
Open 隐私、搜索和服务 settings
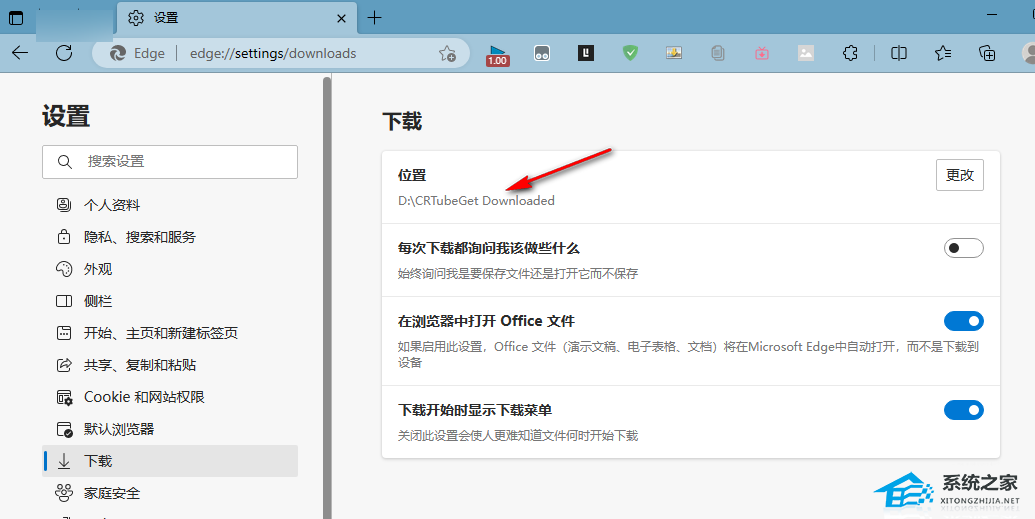click(170, 237)
